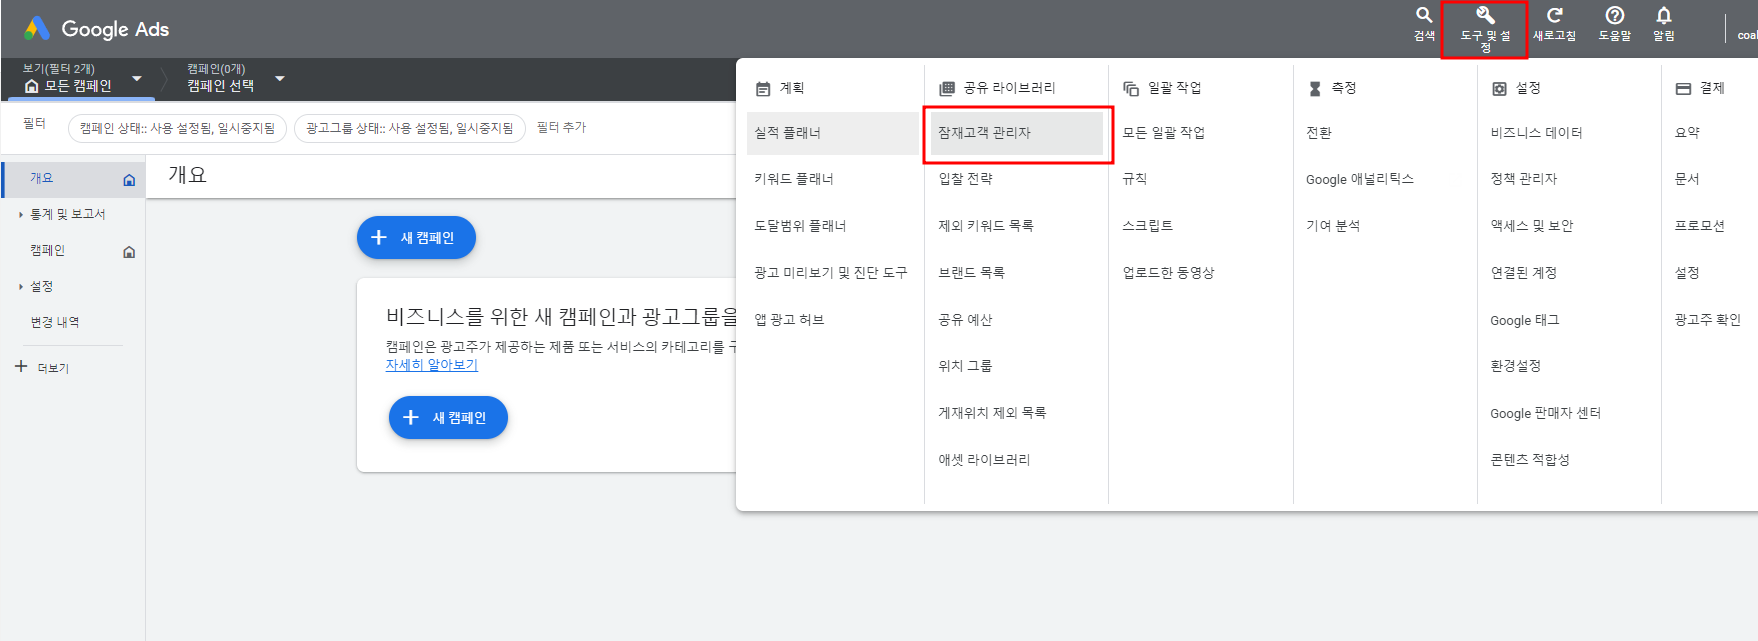Open 잠재고객 관리자 from the menu
1758x641 pixels.
pyautogui.click(x=1016, y=133)
